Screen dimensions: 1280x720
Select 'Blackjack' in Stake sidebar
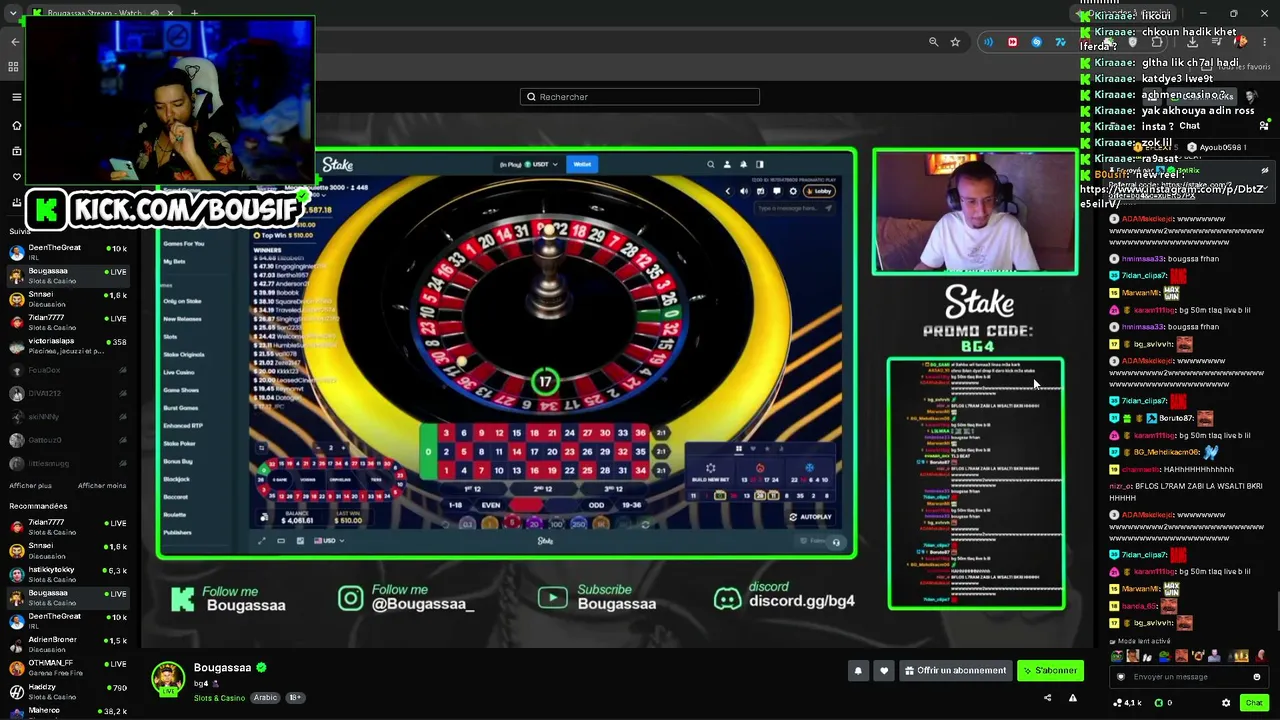click(177, 479)
